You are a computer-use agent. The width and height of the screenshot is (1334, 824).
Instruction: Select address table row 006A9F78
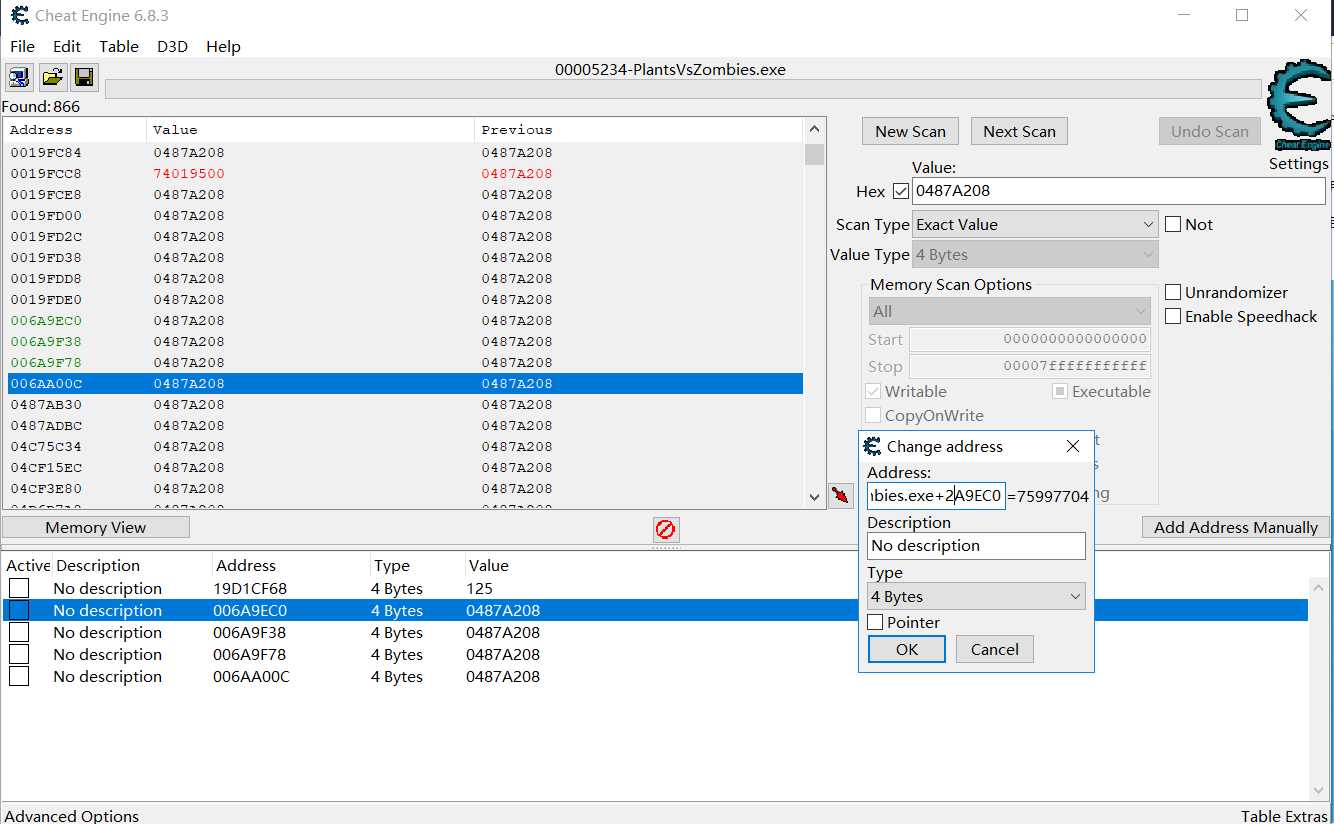point(655,654)
